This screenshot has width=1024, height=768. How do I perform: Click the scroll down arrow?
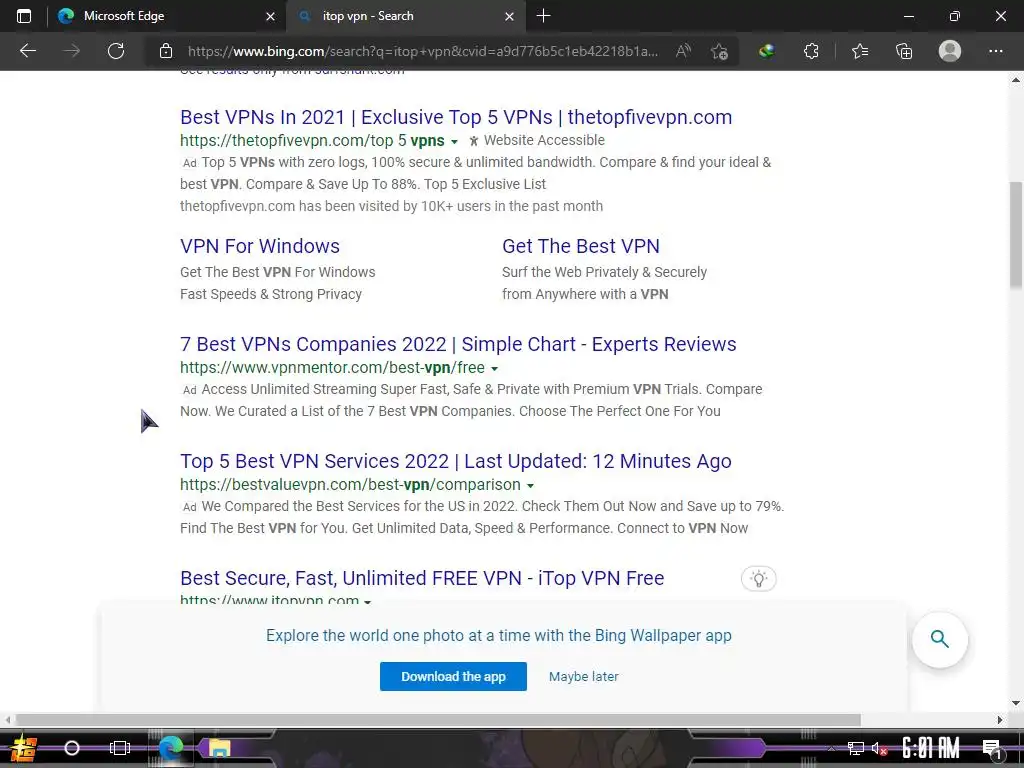[x=1016, y=703]
